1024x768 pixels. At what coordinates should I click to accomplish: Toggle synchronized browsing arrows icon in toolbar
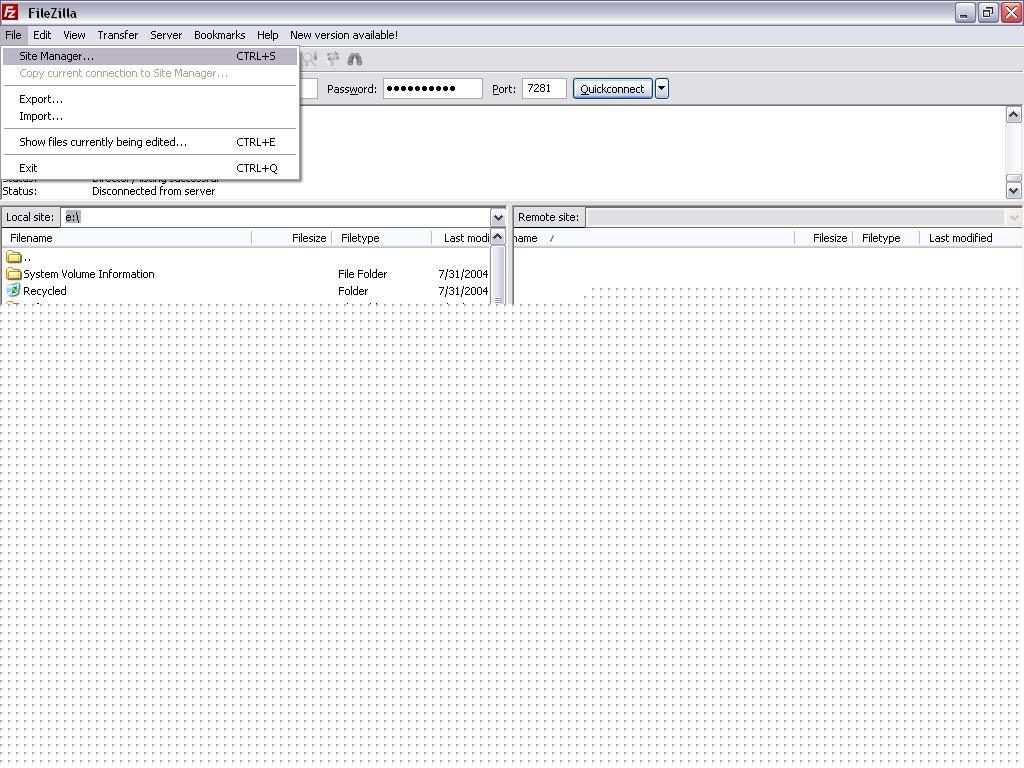(x=333, y=59)
